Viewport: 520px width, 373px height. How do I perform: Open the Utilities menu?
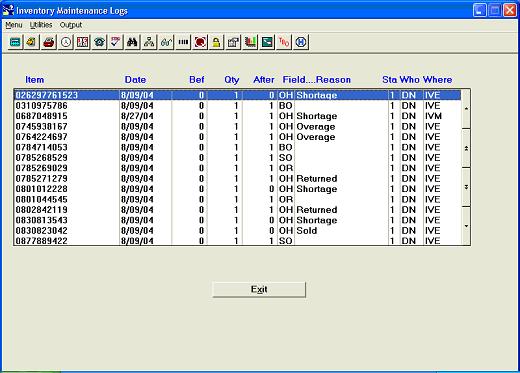click(x=41, y=25)
